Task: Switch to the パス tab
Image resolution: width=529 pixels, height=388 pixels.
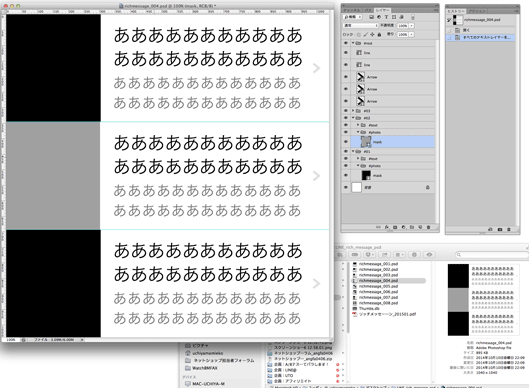Action: 368,10
